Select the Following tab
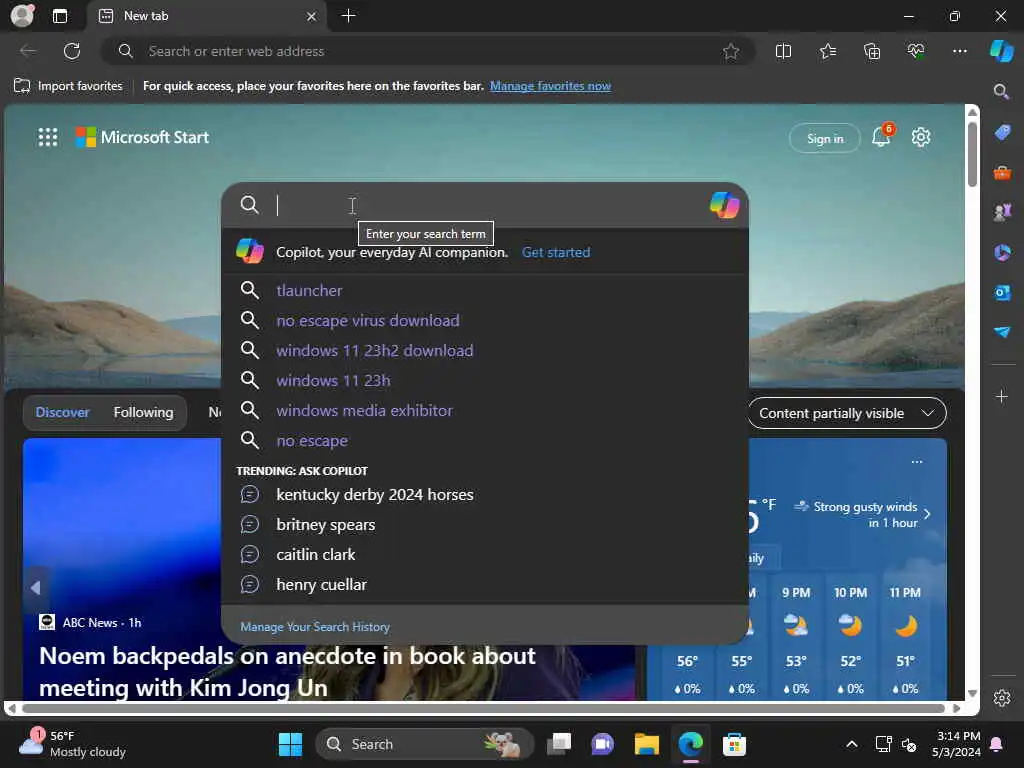This screenshot has width=1024, height=768. pyautogui.click(x=144, y=412)
